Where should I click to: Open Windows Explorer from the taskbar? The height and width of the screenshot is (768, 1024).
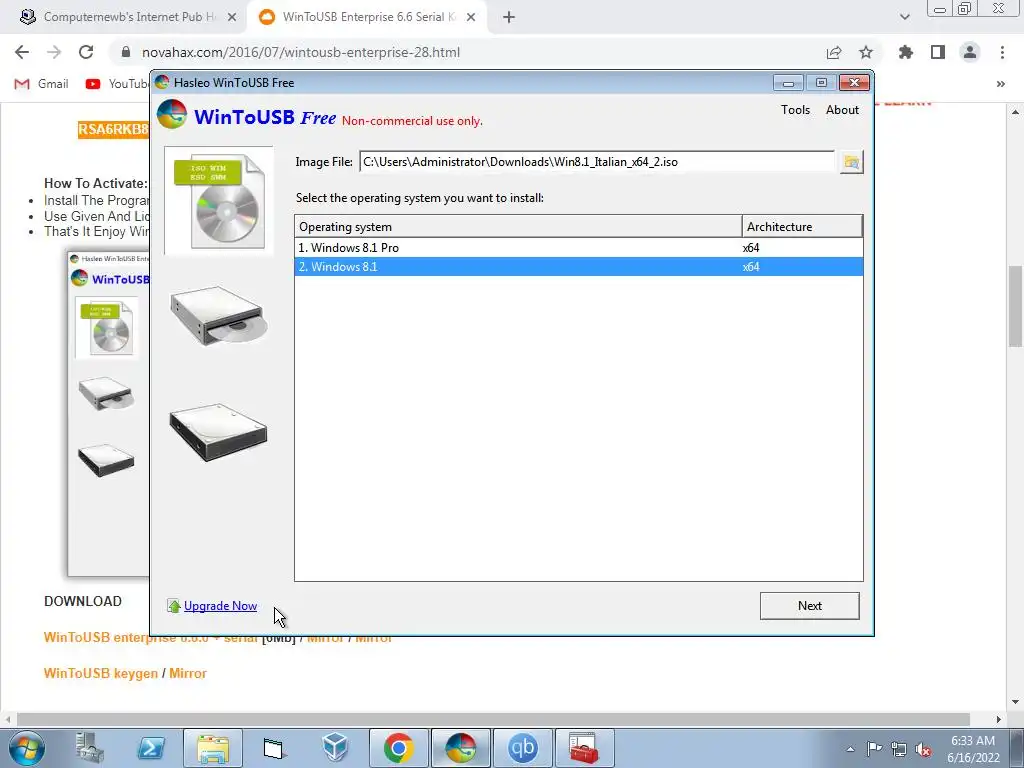(213, 748)
